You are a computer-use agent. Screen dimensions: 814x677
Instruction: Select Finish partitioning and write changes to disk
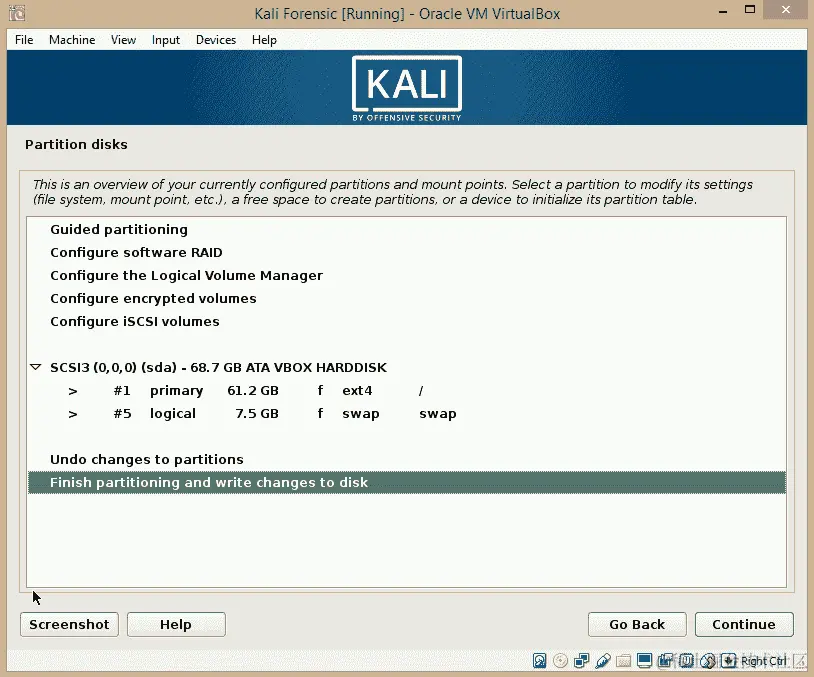pyautogui.click(x=406, y=482)
